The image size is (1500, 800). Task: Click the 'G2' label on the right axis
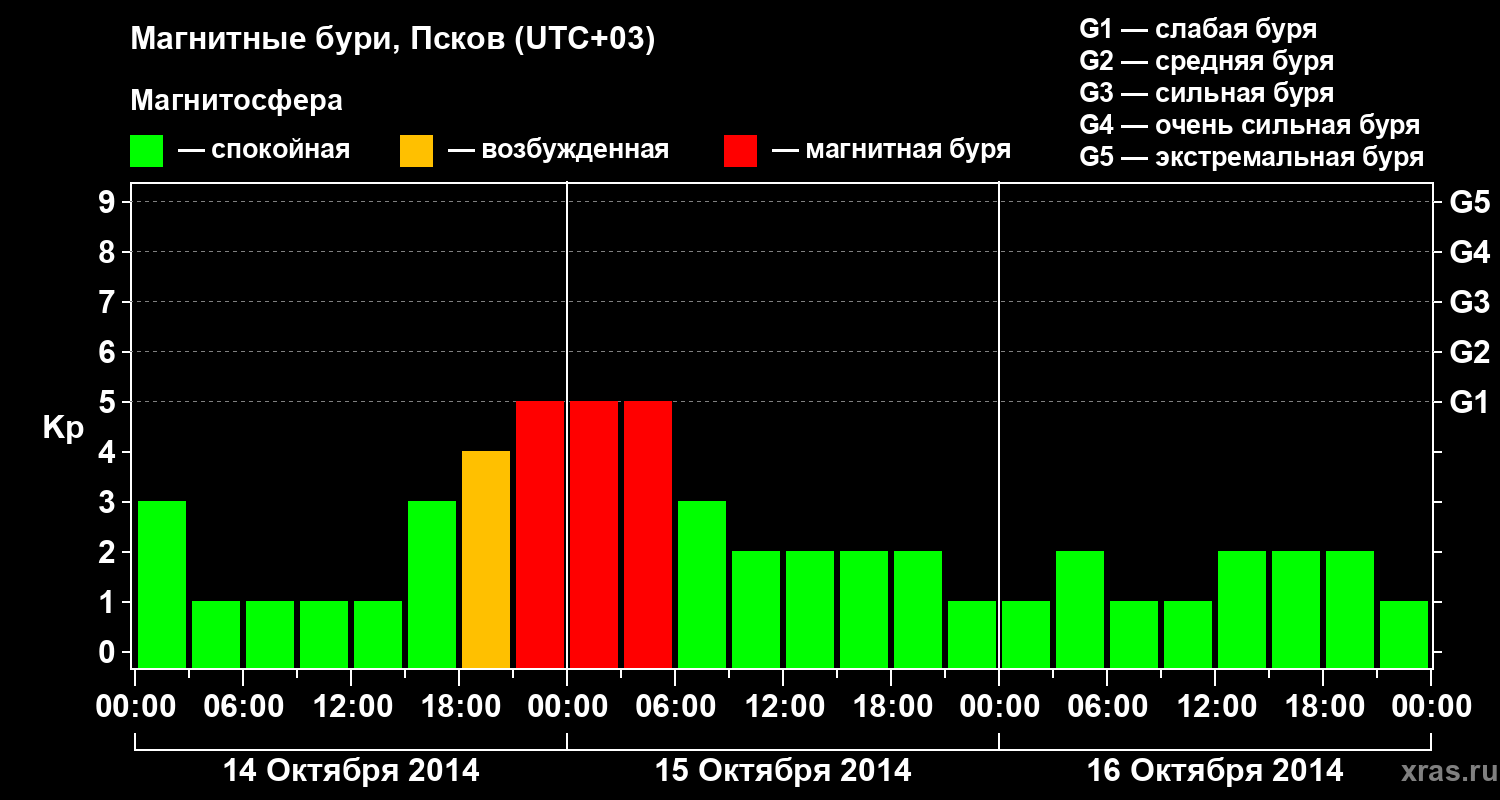coord(1469,352)
